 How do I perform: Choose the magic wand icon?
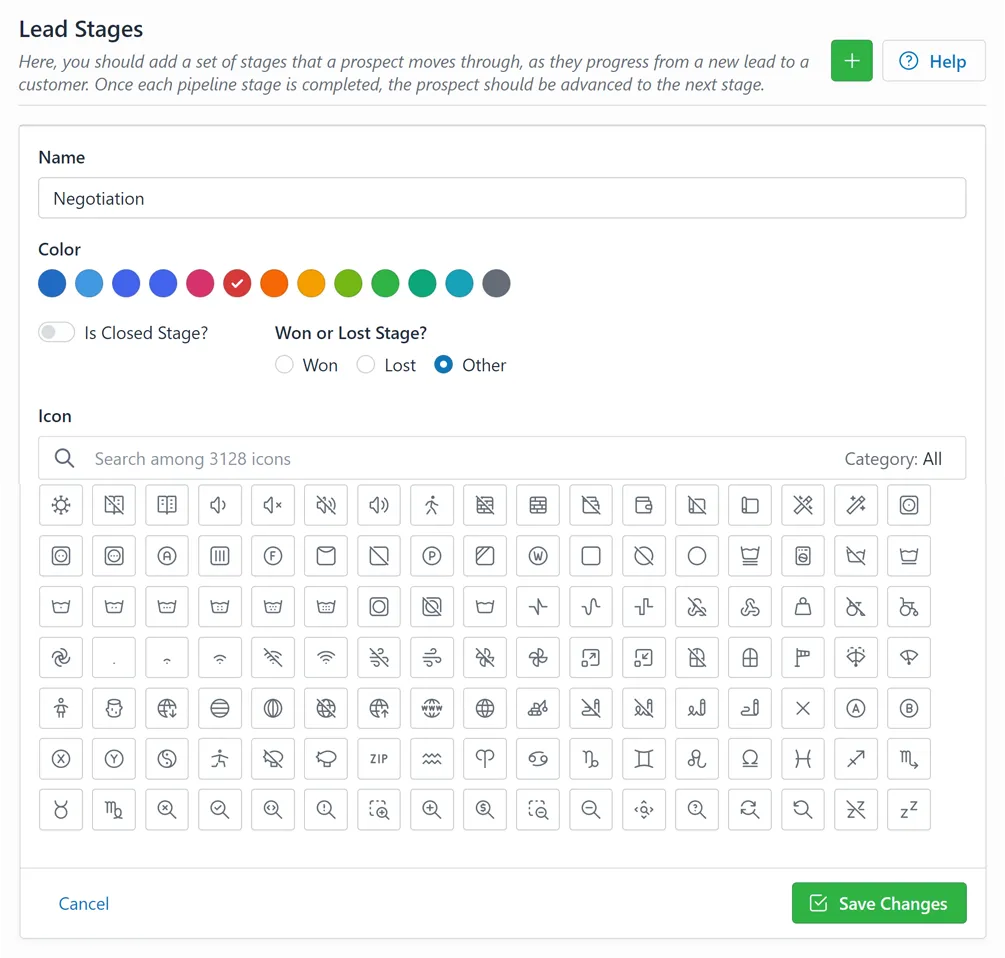tap(856, 505)
